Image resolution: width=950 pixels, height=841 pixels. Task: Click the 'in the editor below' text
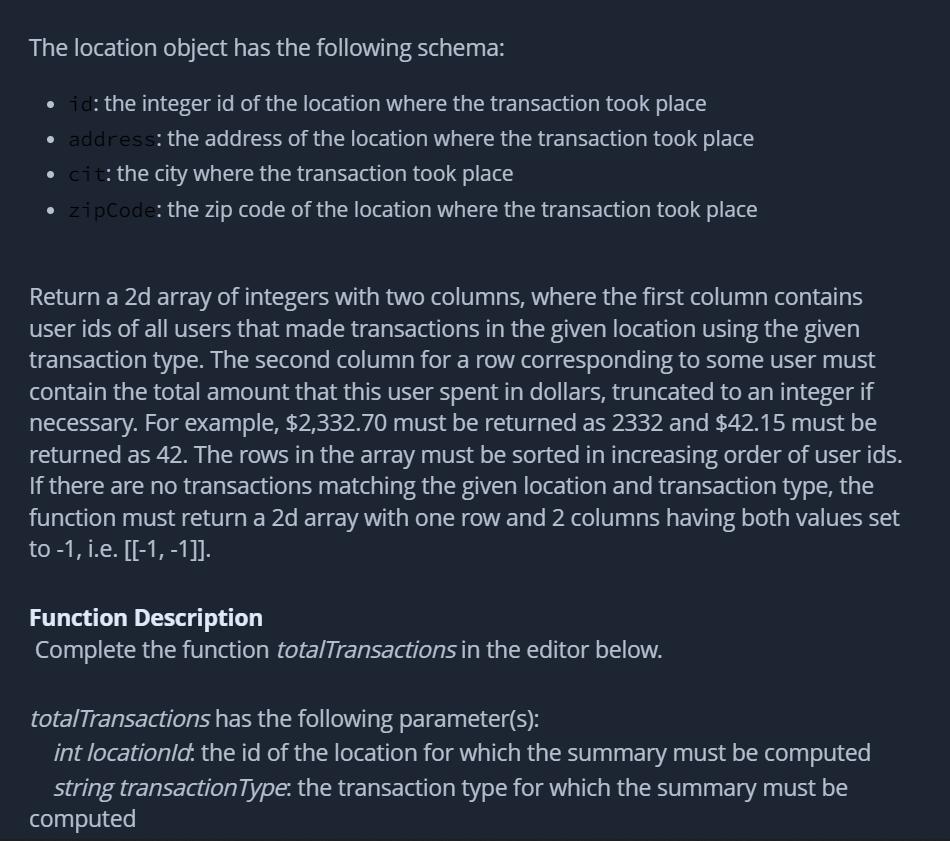coord(562,650)
